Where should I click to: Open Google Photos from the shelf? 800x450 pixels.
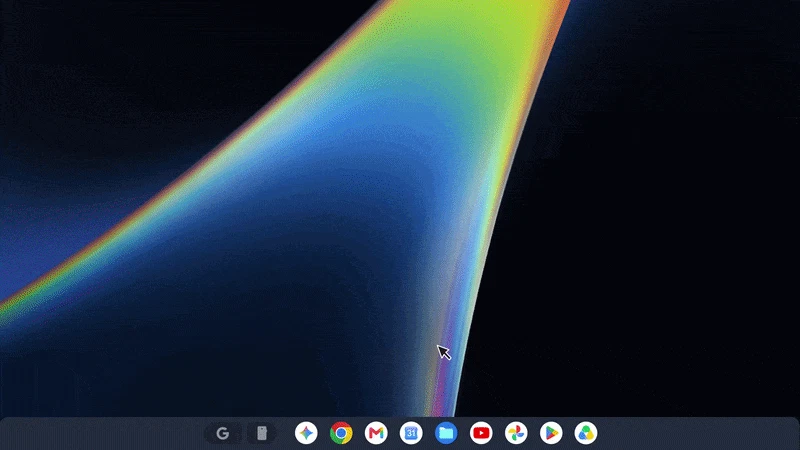pos(516,433)
